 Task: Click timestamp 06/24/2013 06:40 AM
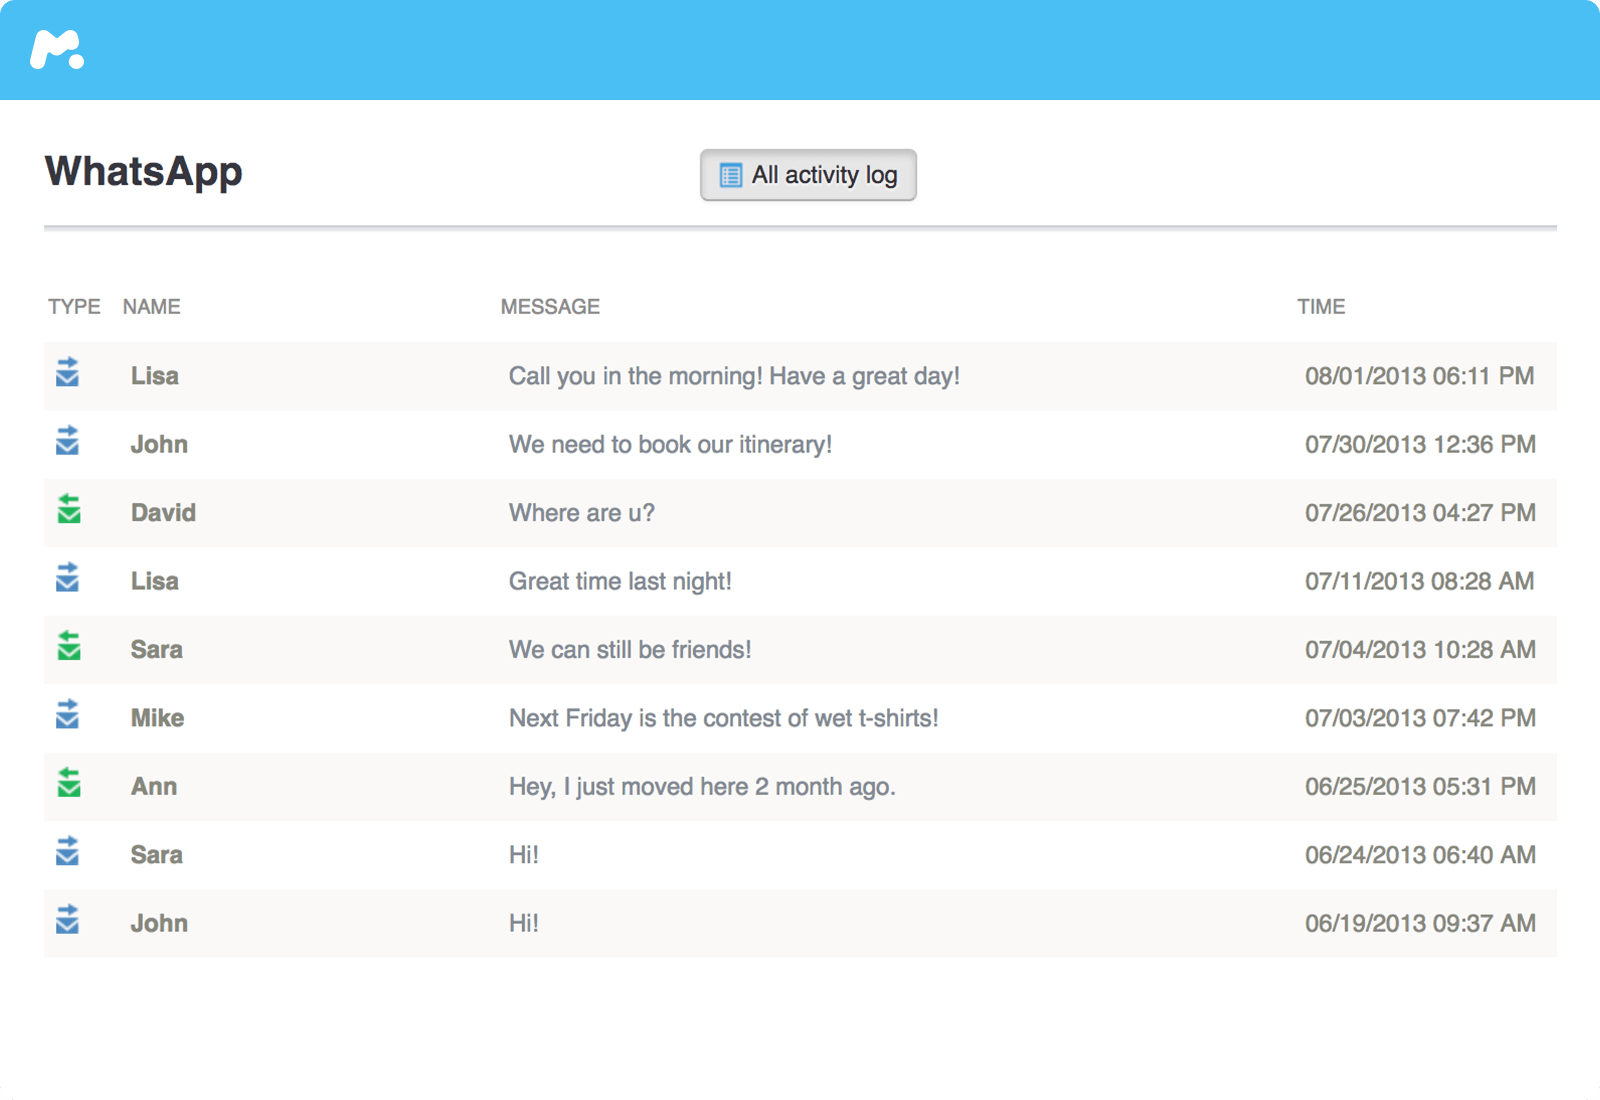[1420, 855]
